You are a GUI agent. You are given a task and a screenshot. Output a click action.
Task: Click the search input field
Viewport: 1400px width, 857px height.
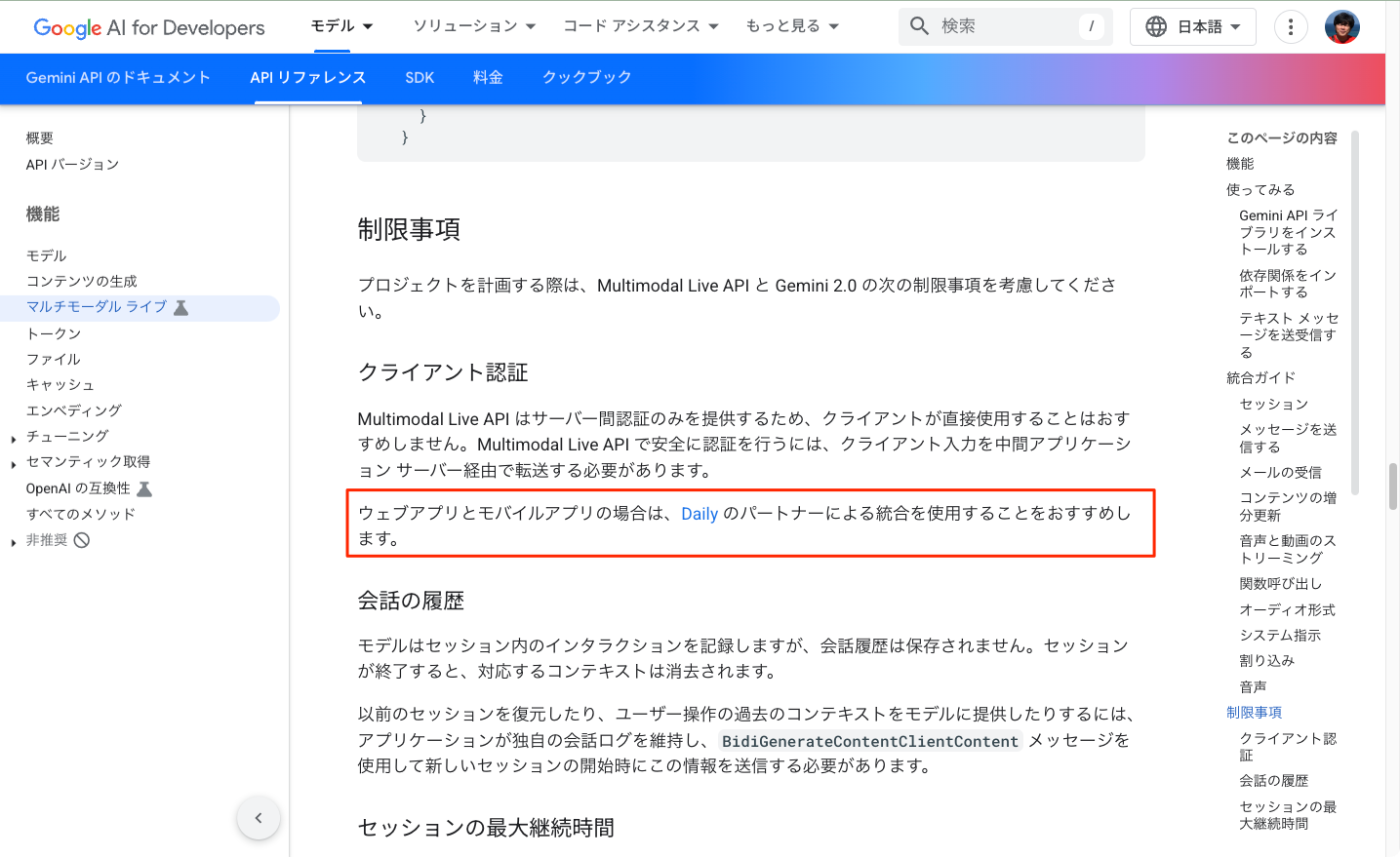pos(1005,27)
